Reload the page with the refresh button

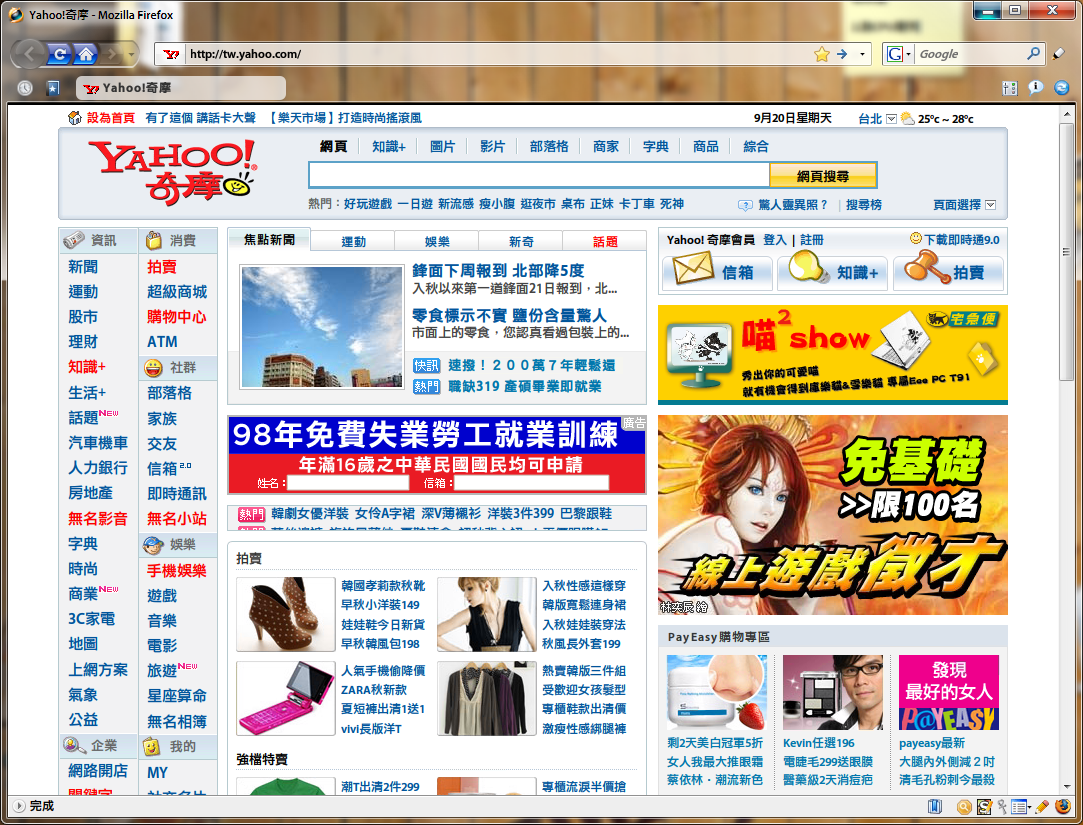59,54
